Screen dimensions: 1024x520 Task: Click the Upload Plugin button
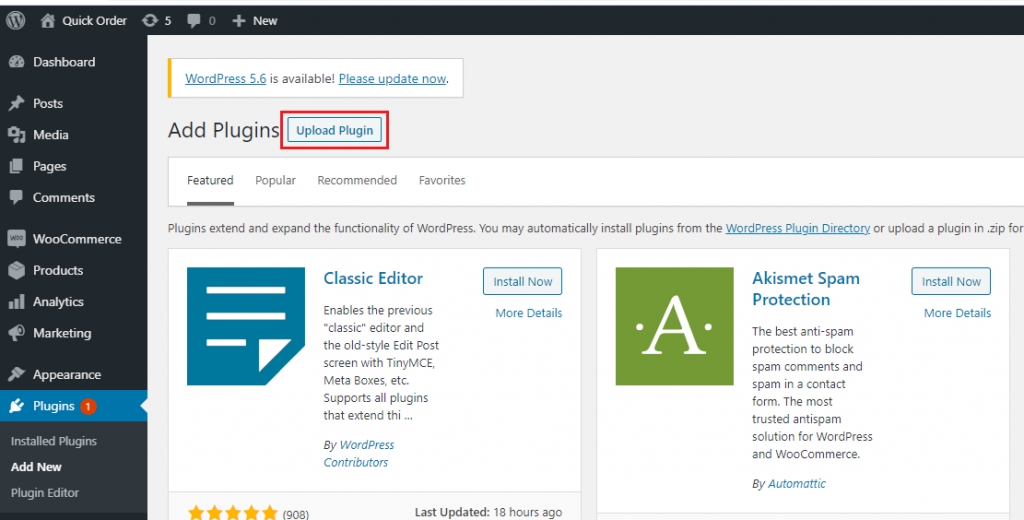tap(334, 130)
